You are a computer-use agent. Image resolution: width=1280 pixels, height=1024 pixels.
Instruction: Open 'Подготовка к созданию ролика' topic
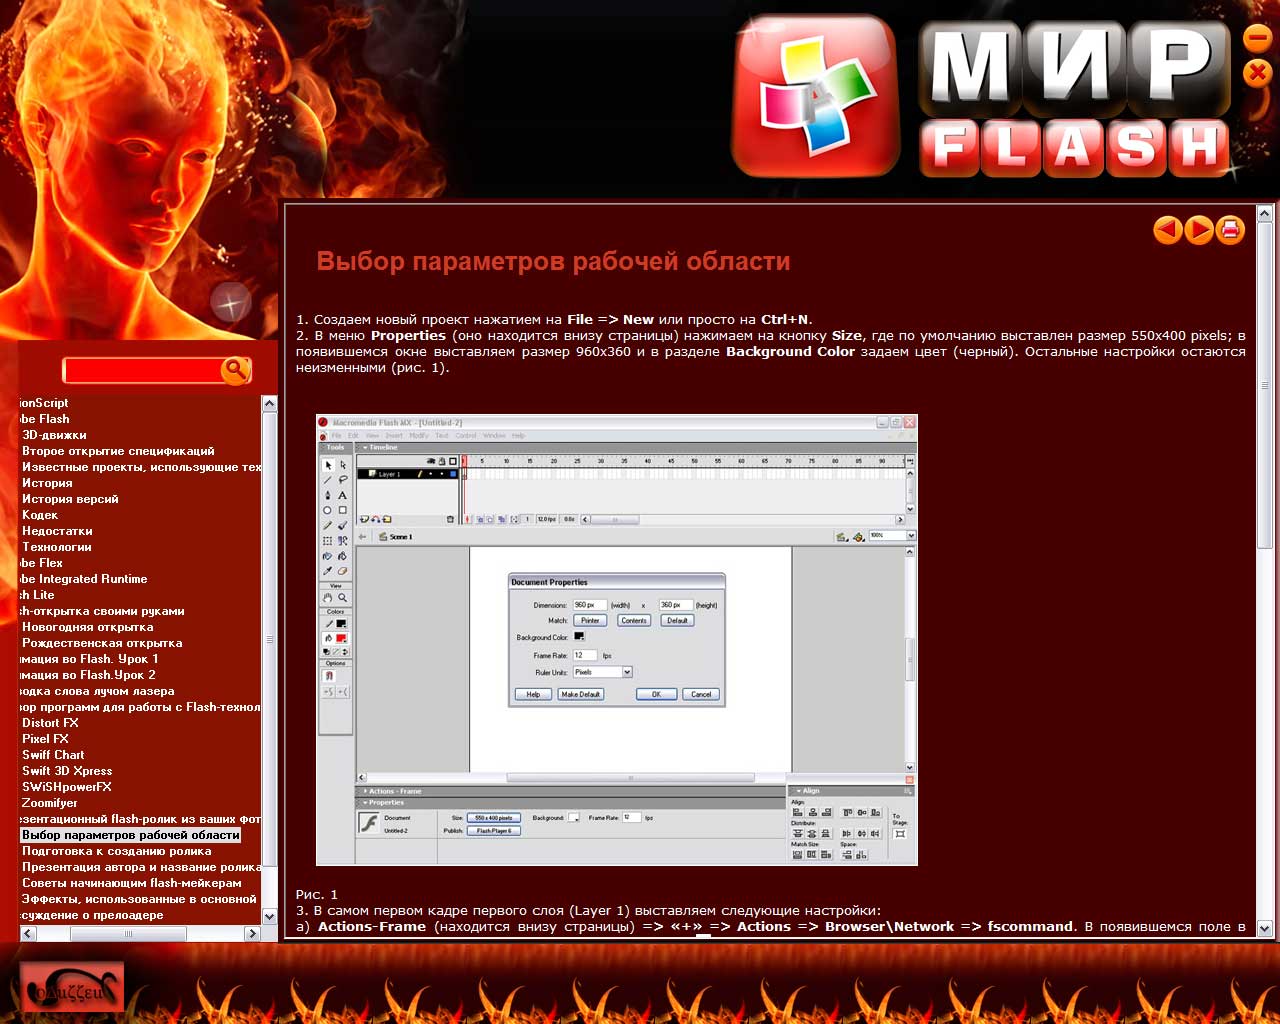pyautogui.click(x=117, y=851)
